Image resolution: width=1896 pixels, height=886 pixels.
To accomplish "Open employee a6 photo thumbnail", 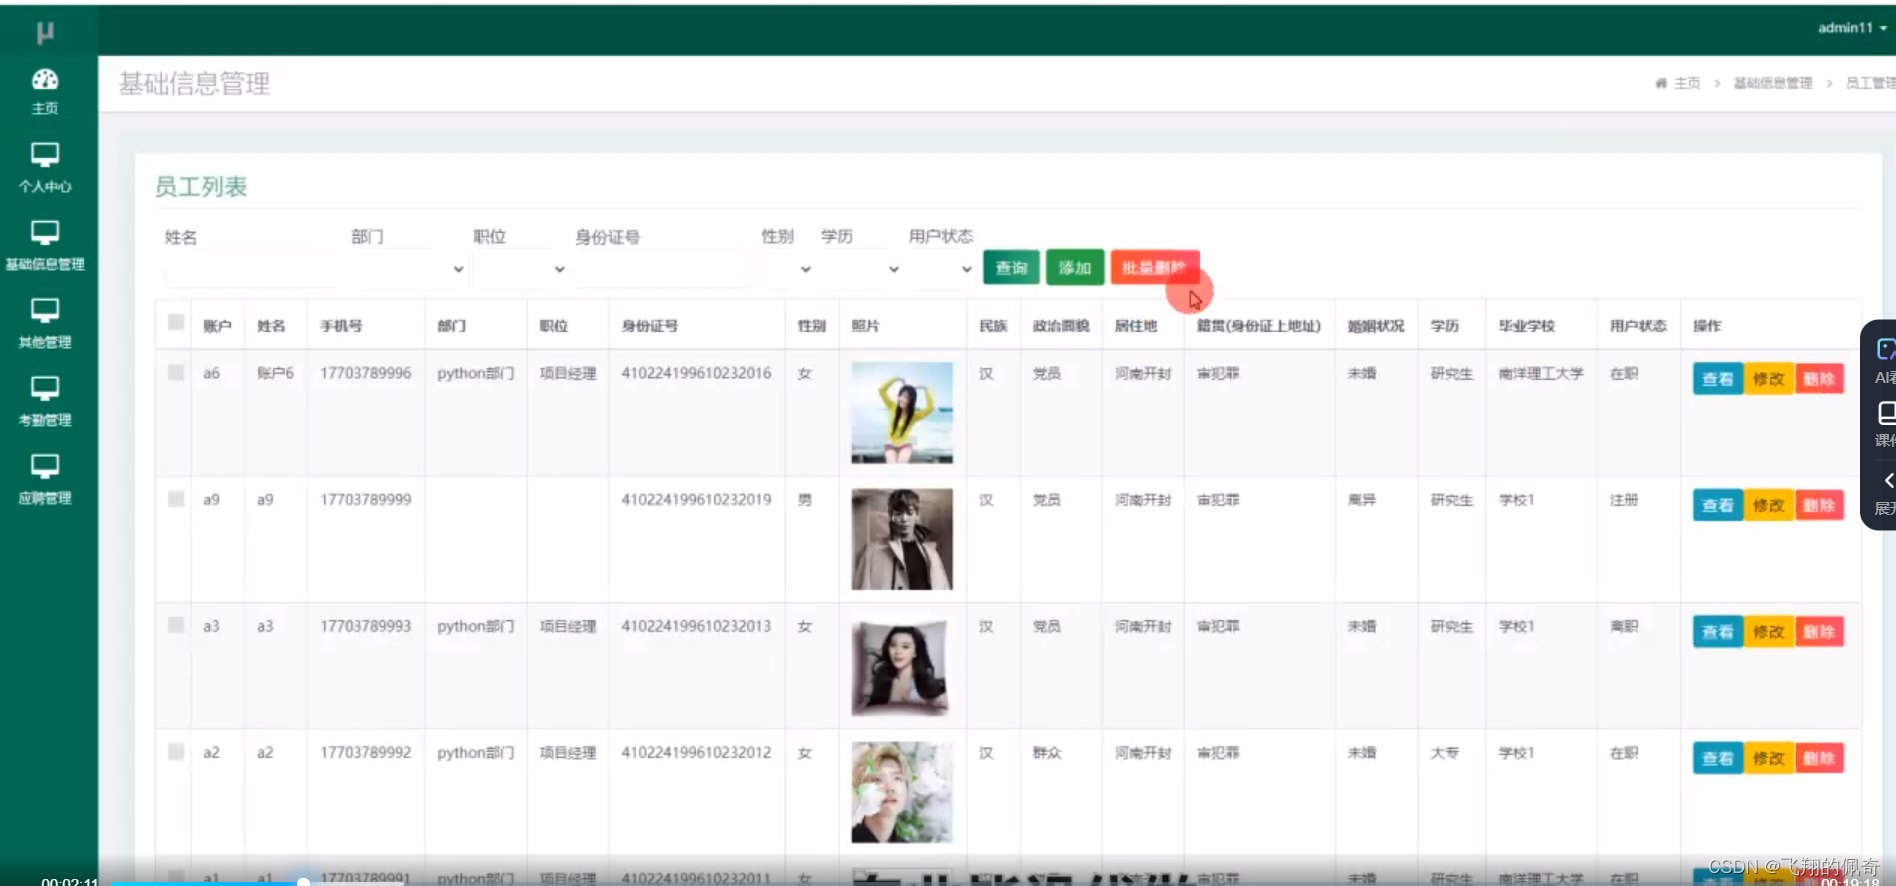I will tap(902, 413).
